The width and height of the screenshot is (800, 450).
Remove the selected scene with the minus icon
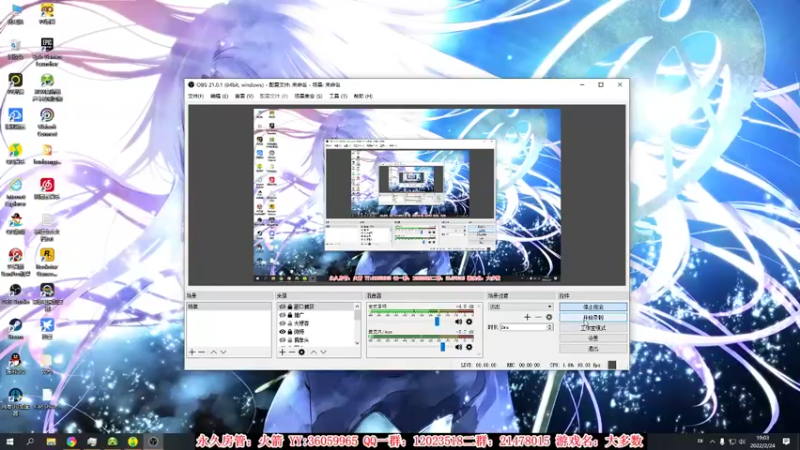[x=202, y=352]
